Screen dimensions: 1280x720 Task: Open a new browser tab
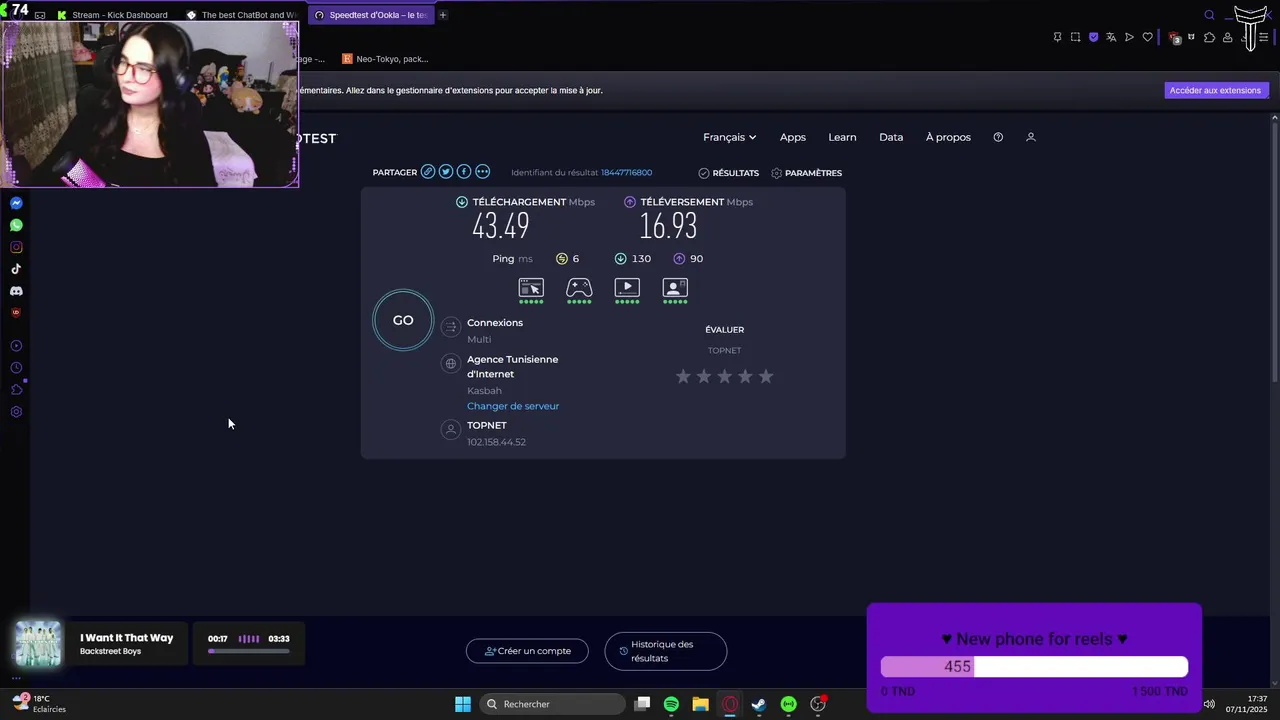point(443,15)
